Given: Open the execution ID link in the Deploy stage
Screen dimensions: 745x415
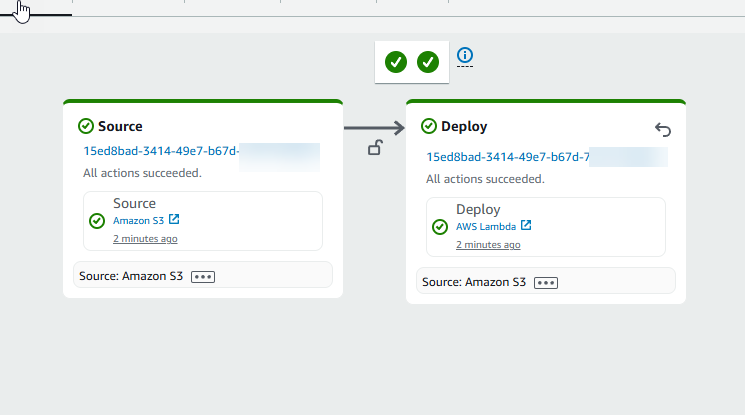Looking at the screenshot, I should pyautogui.click(x=506, y=157).
